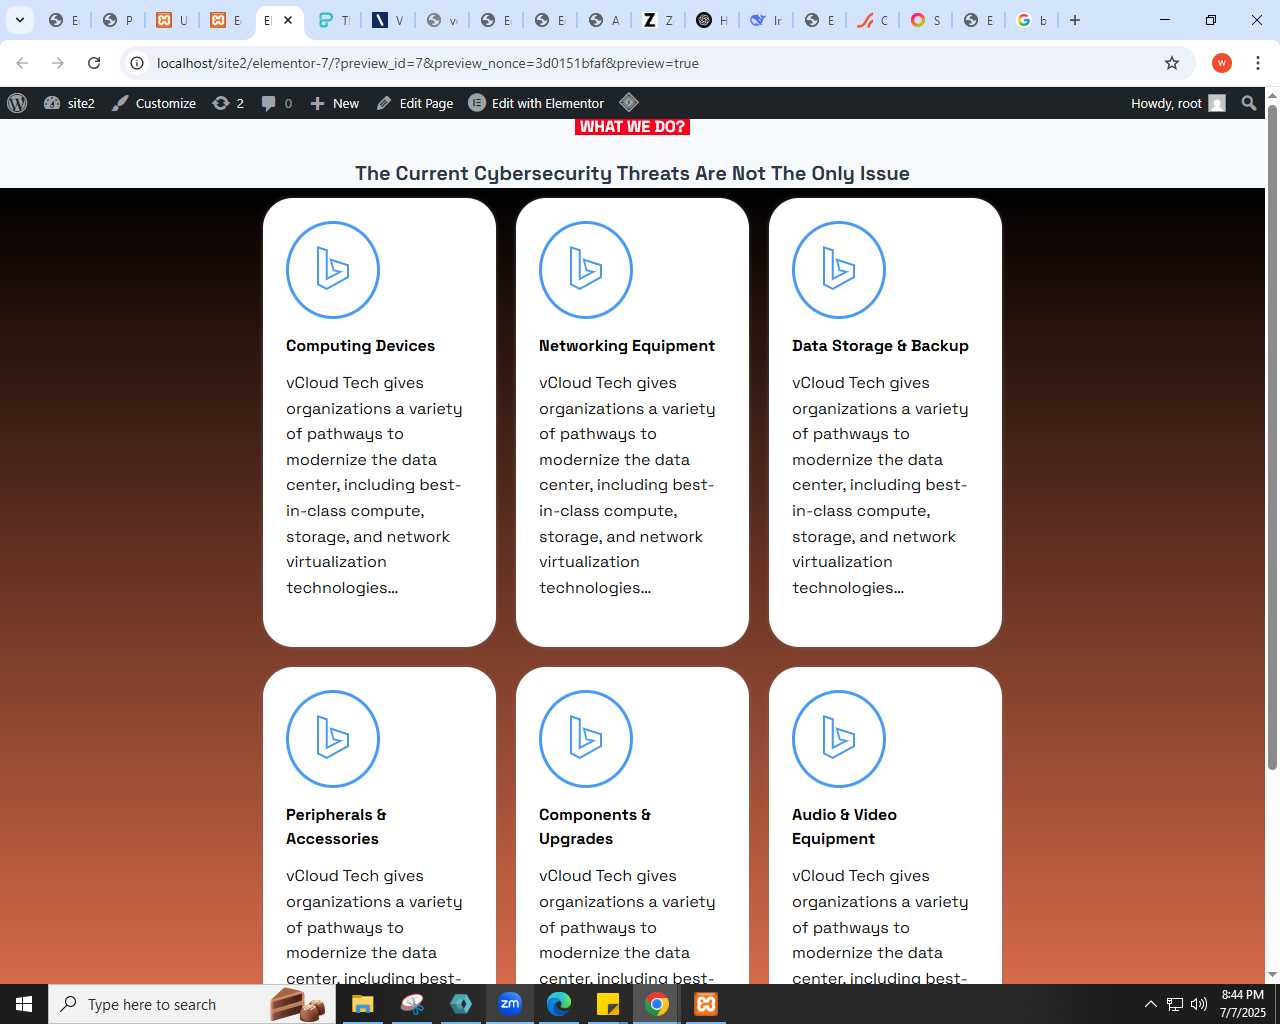Open File Explorer from taskbar
Image resolution: width=1280 pixels, height=1024 pixels.
[x=362, y=1004]
